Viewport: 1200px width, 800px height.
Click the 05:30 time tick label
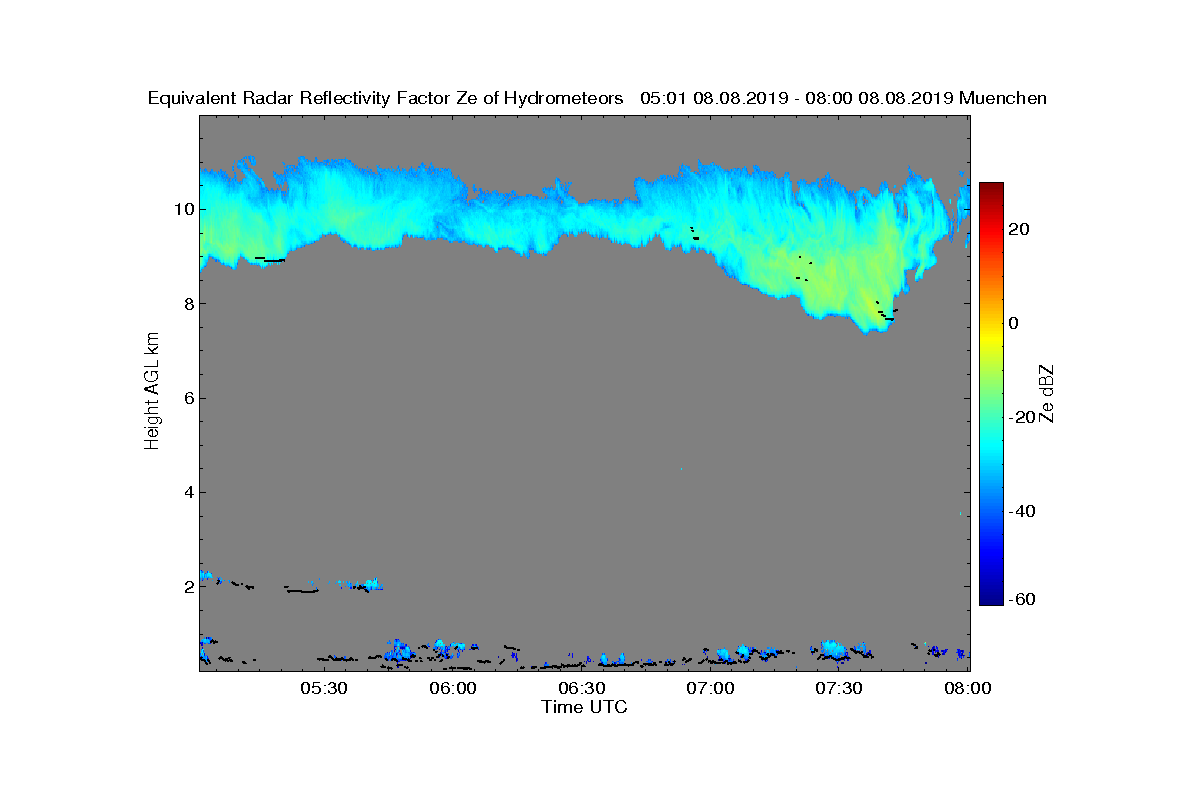323,689
